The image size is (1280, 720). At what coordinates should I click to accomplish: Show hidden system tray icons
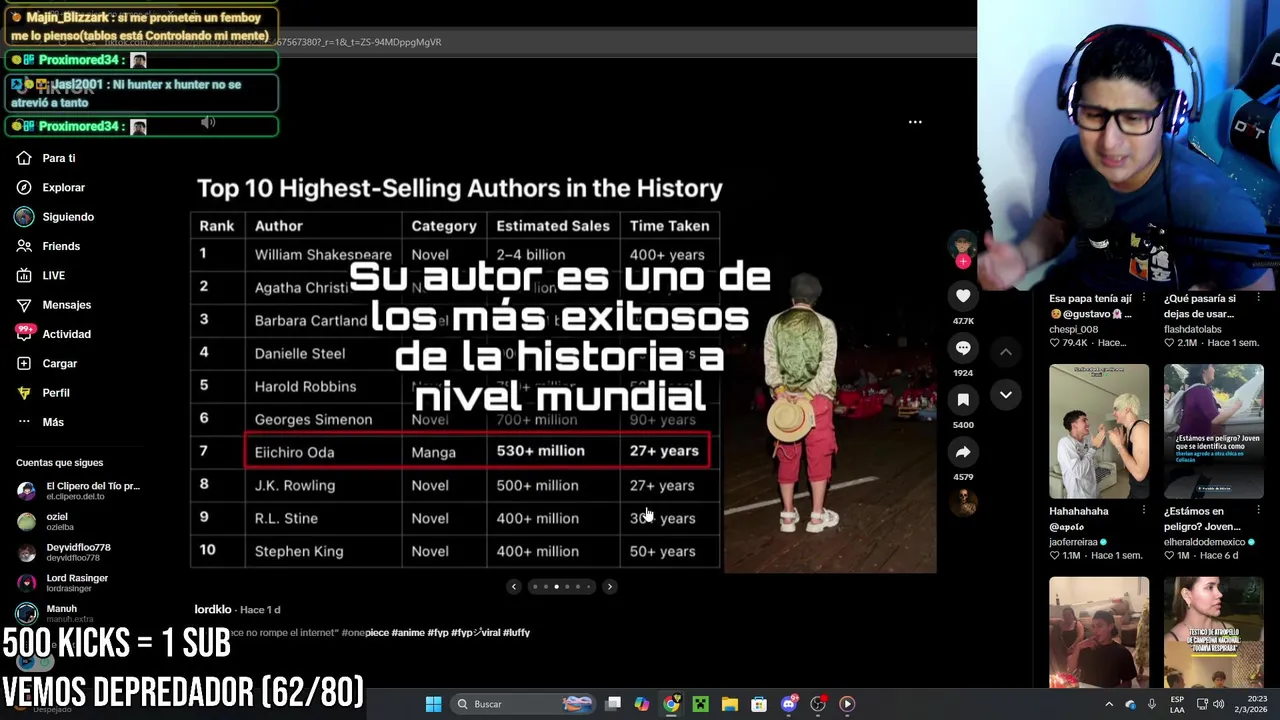(1108, 704)
